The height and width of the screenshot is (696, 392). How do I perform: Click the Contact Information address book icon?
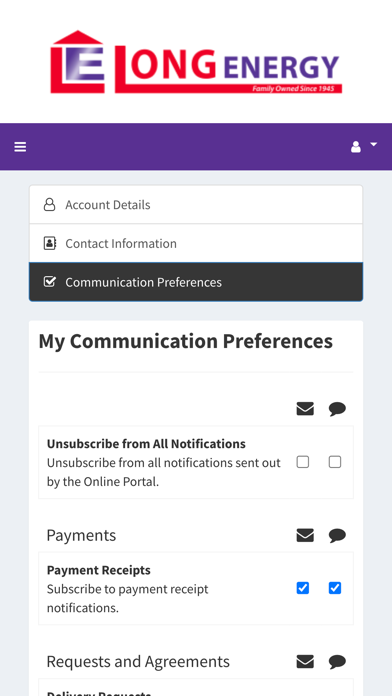pyautogui.click(x=50, y=243)
